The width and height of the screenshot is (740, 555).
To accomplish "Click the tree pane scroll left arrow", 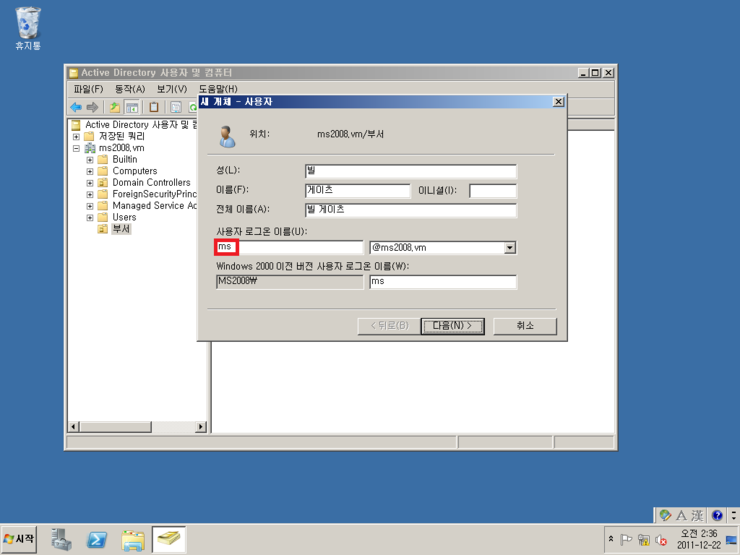I will pyautogui.click(x=73, y=427).
